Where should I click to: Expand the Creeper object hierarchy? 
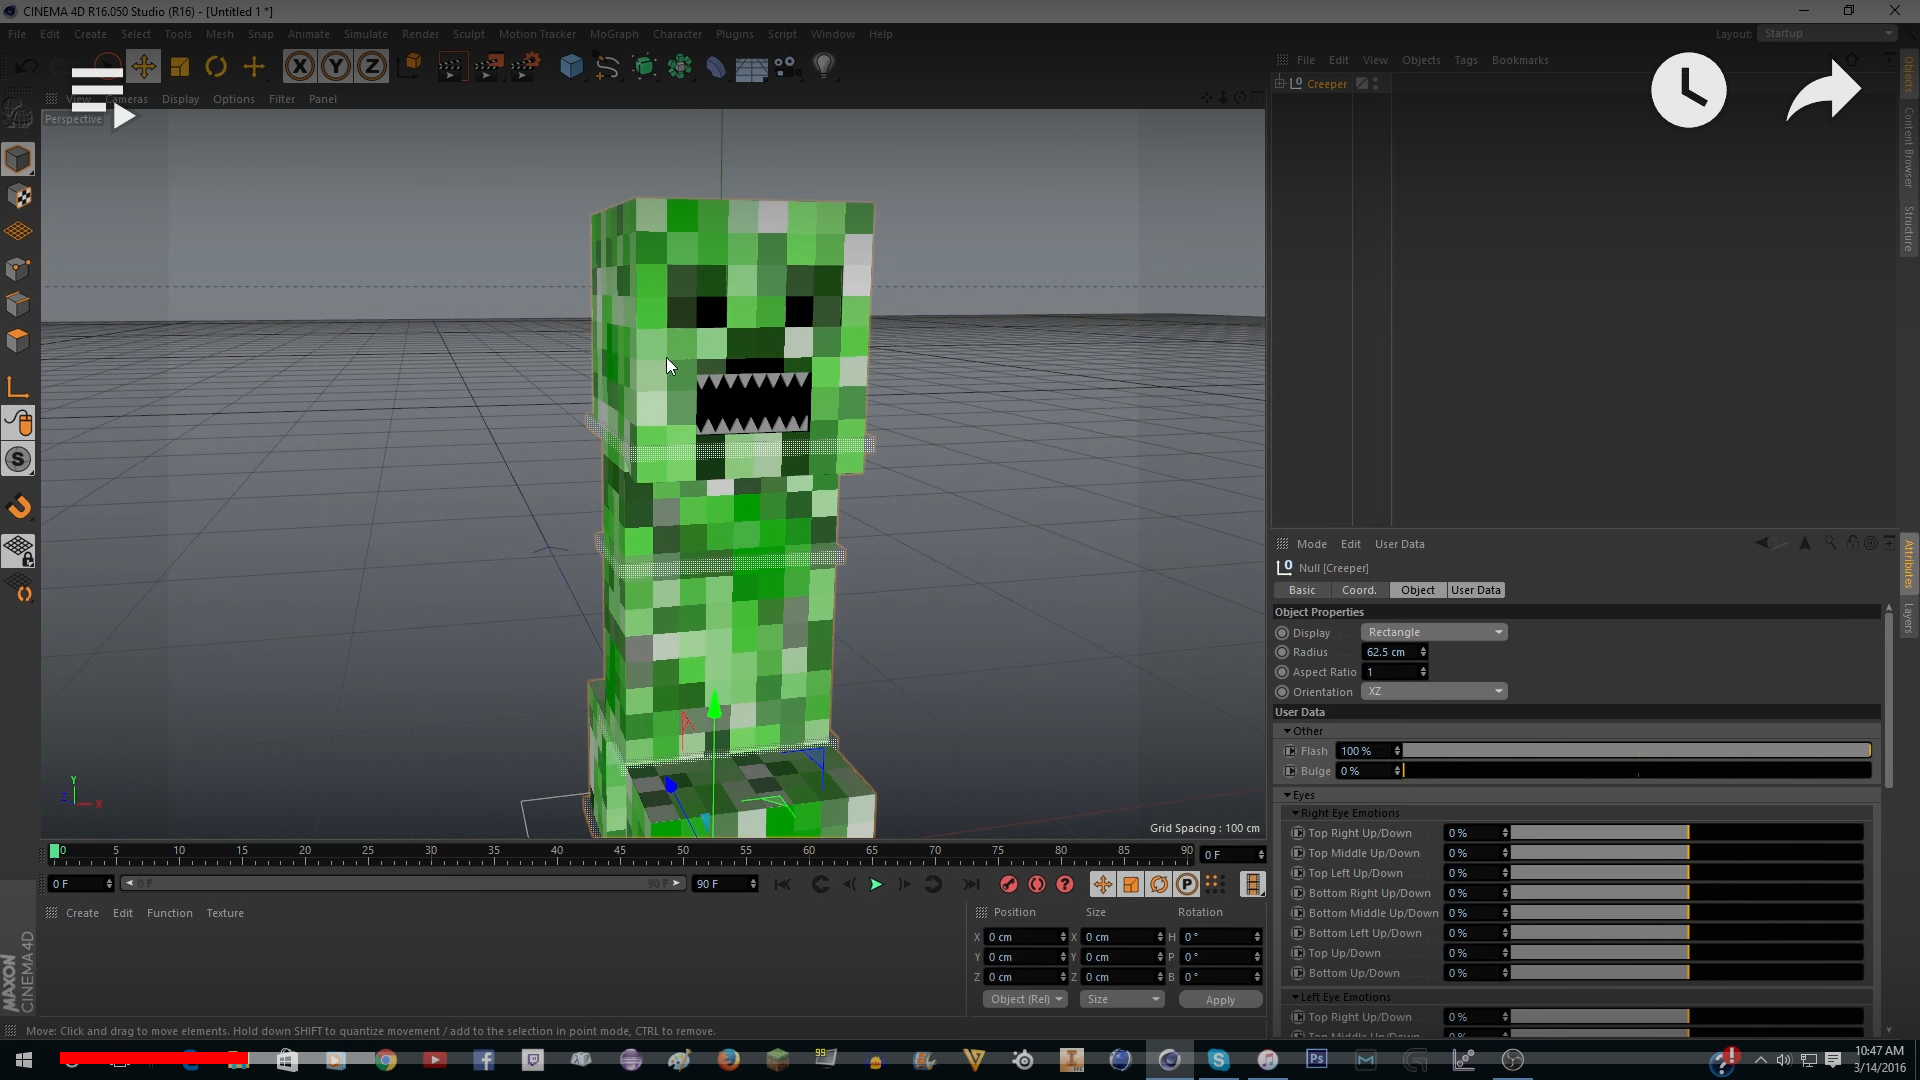(x=1279, y=83)
